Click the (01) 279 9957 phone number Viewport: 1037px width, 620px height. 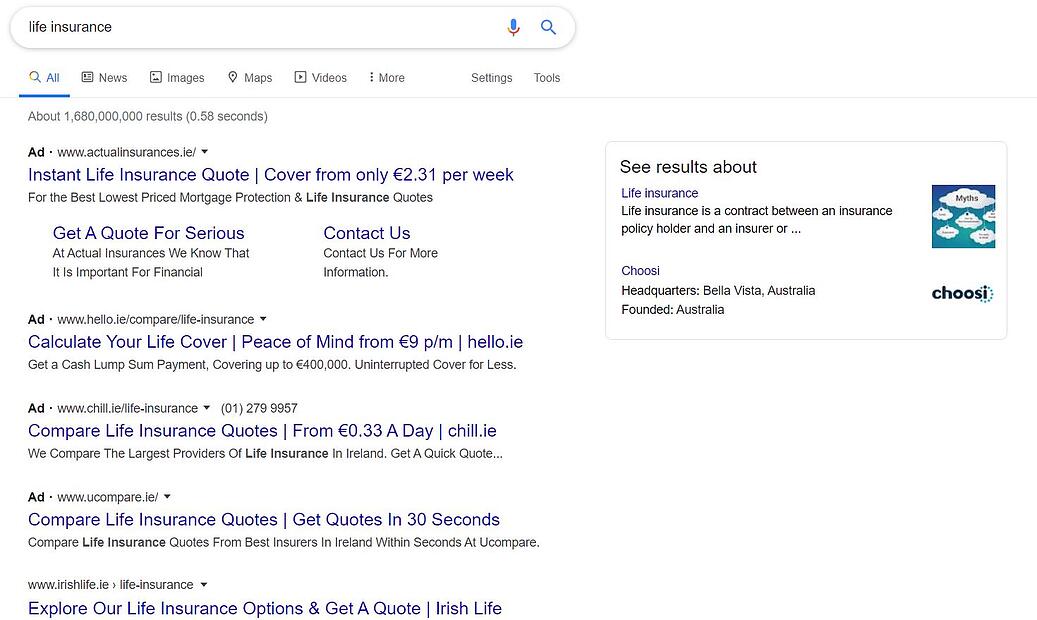(x=259, y=408)
